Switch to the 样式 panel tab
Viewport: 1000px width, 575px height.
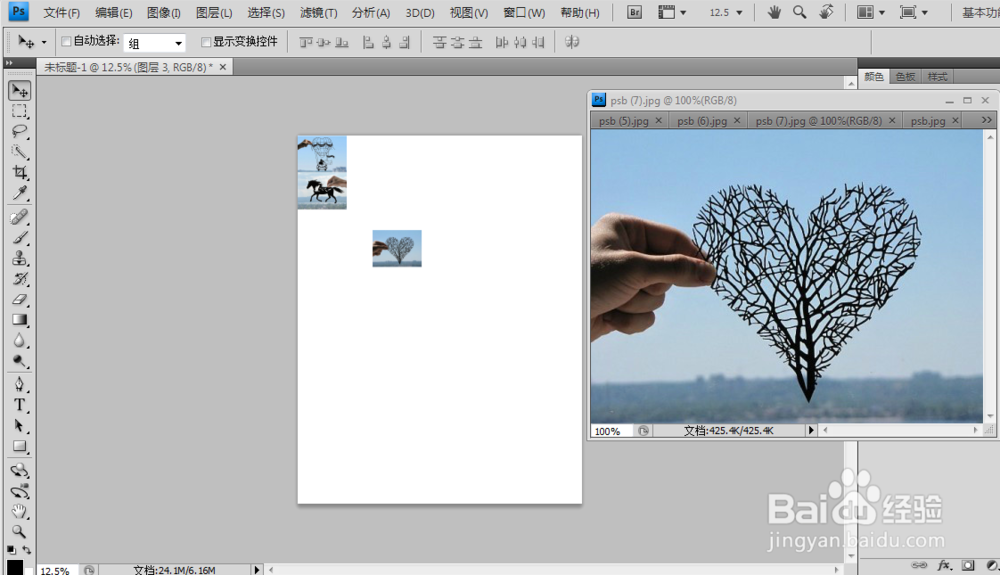tap(937, 76)
